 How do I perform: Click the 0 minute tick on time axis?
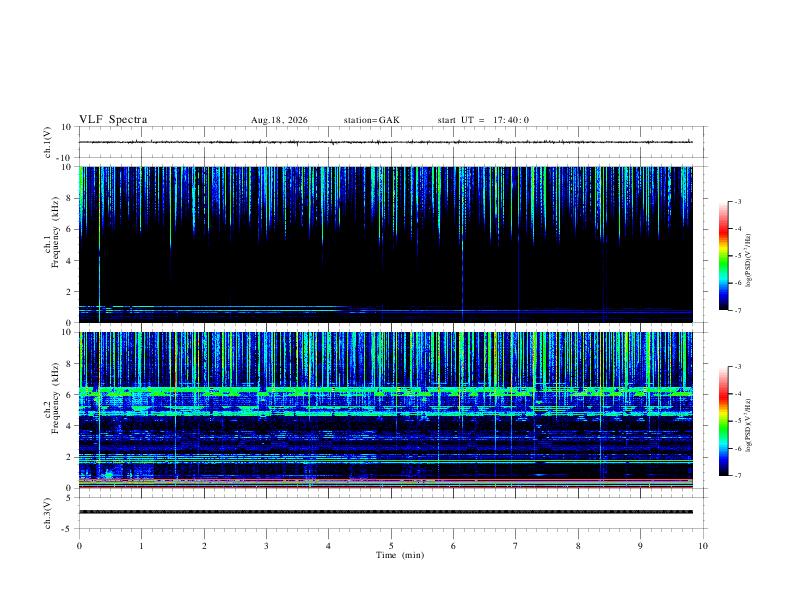click(x=79, y=546)
